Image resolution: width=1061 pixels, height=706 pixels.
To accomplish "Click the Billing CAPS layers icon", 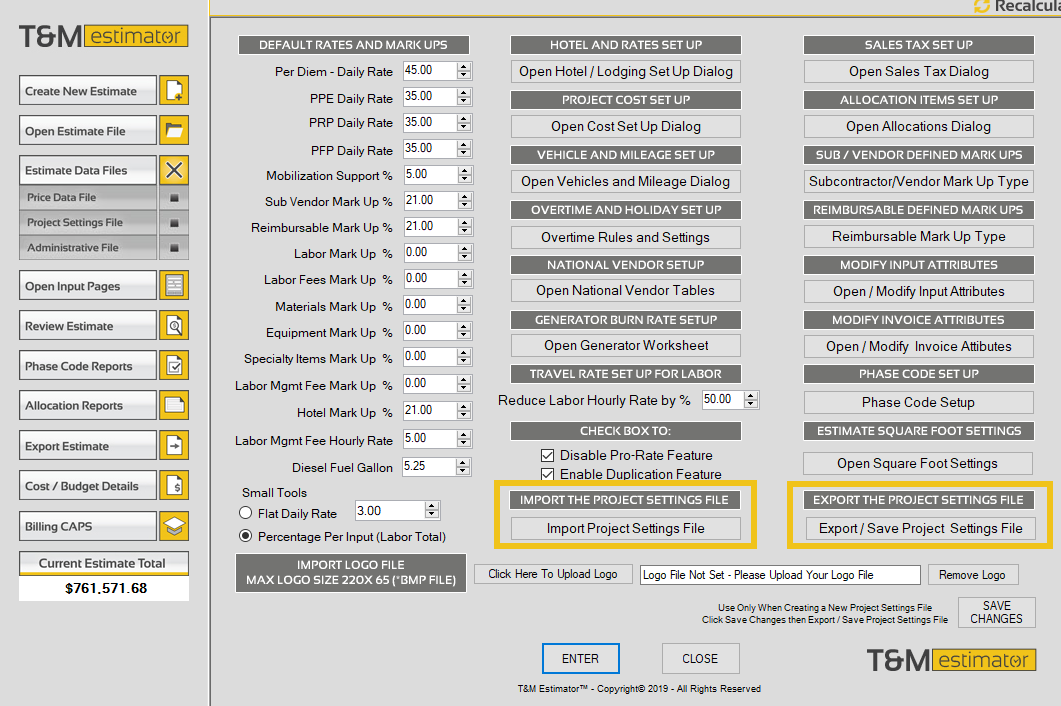I will pos(174,526).
